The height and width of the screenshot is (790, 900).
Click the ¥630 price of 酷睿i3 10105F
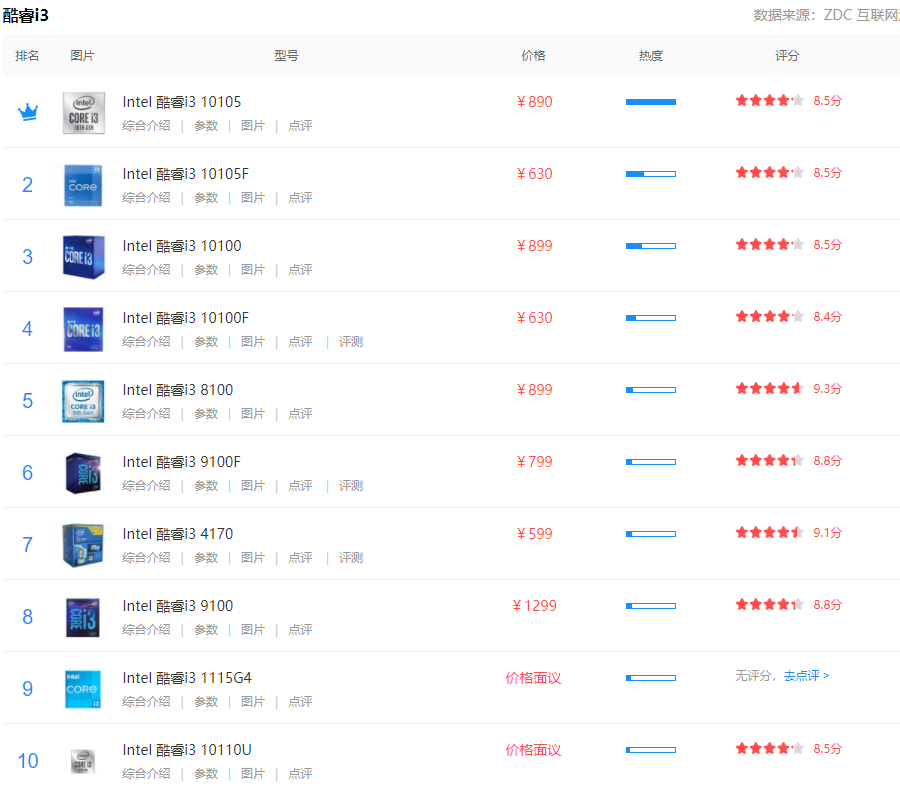[x=534, y=174]
